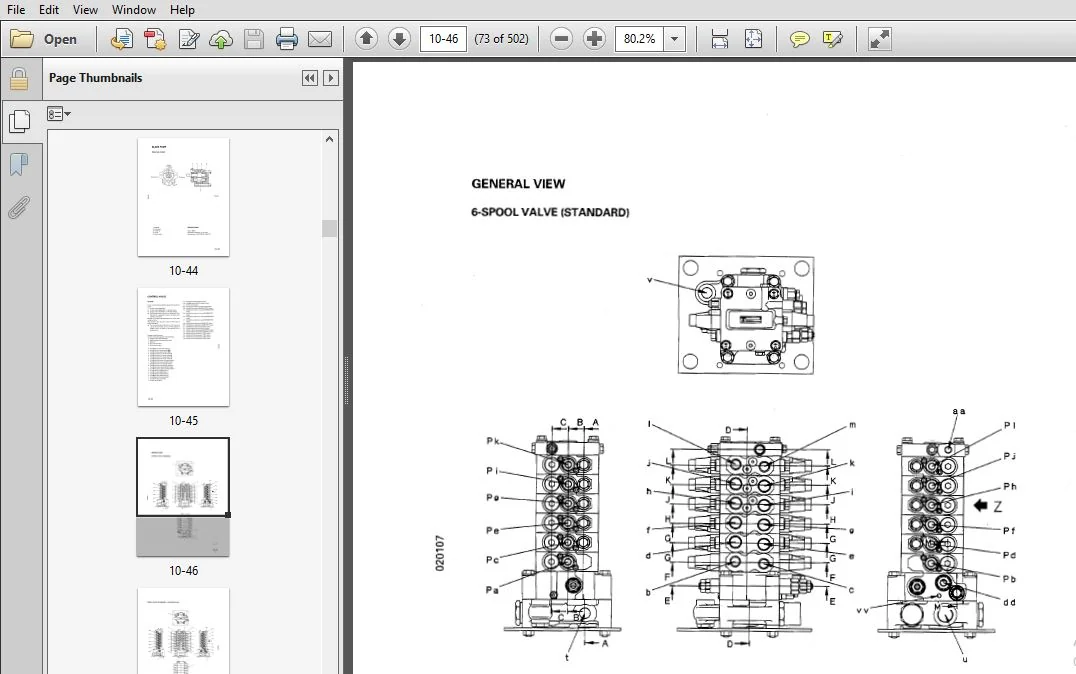Zoom out with the minus button
This screenshot has width=1076, height=674.
pos(561,38)
